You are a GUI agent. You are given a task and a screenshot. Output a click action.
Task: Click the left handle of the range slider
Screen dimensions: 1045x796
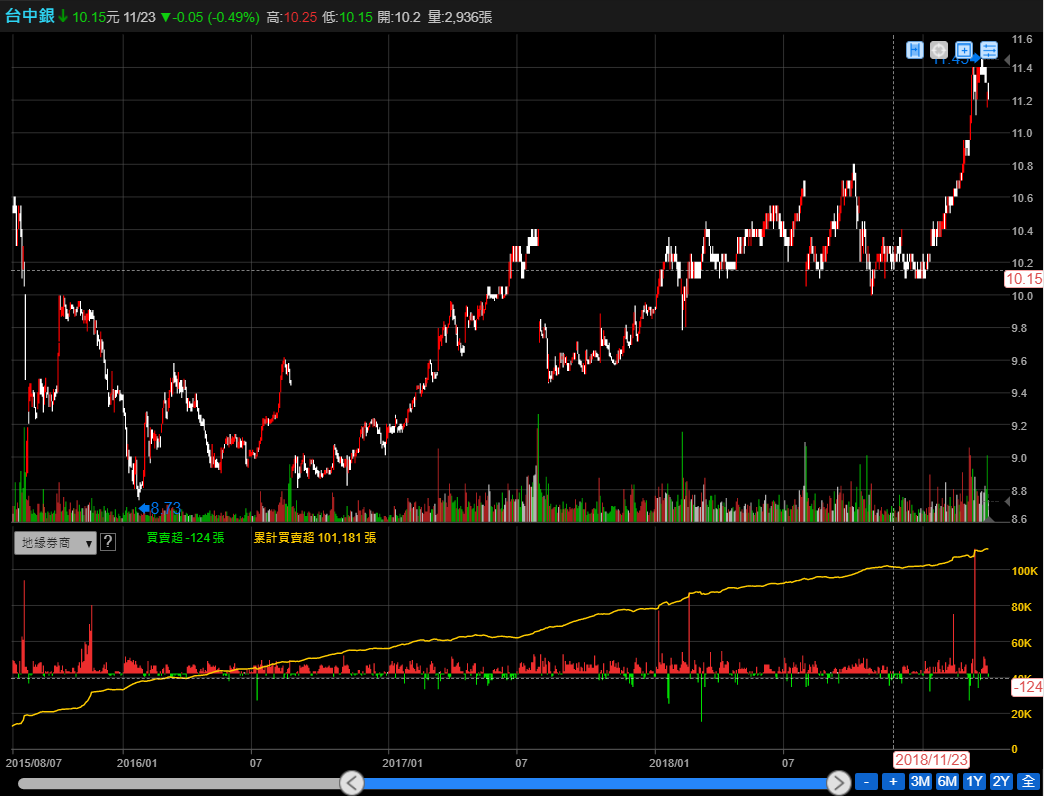coord(351,782)
